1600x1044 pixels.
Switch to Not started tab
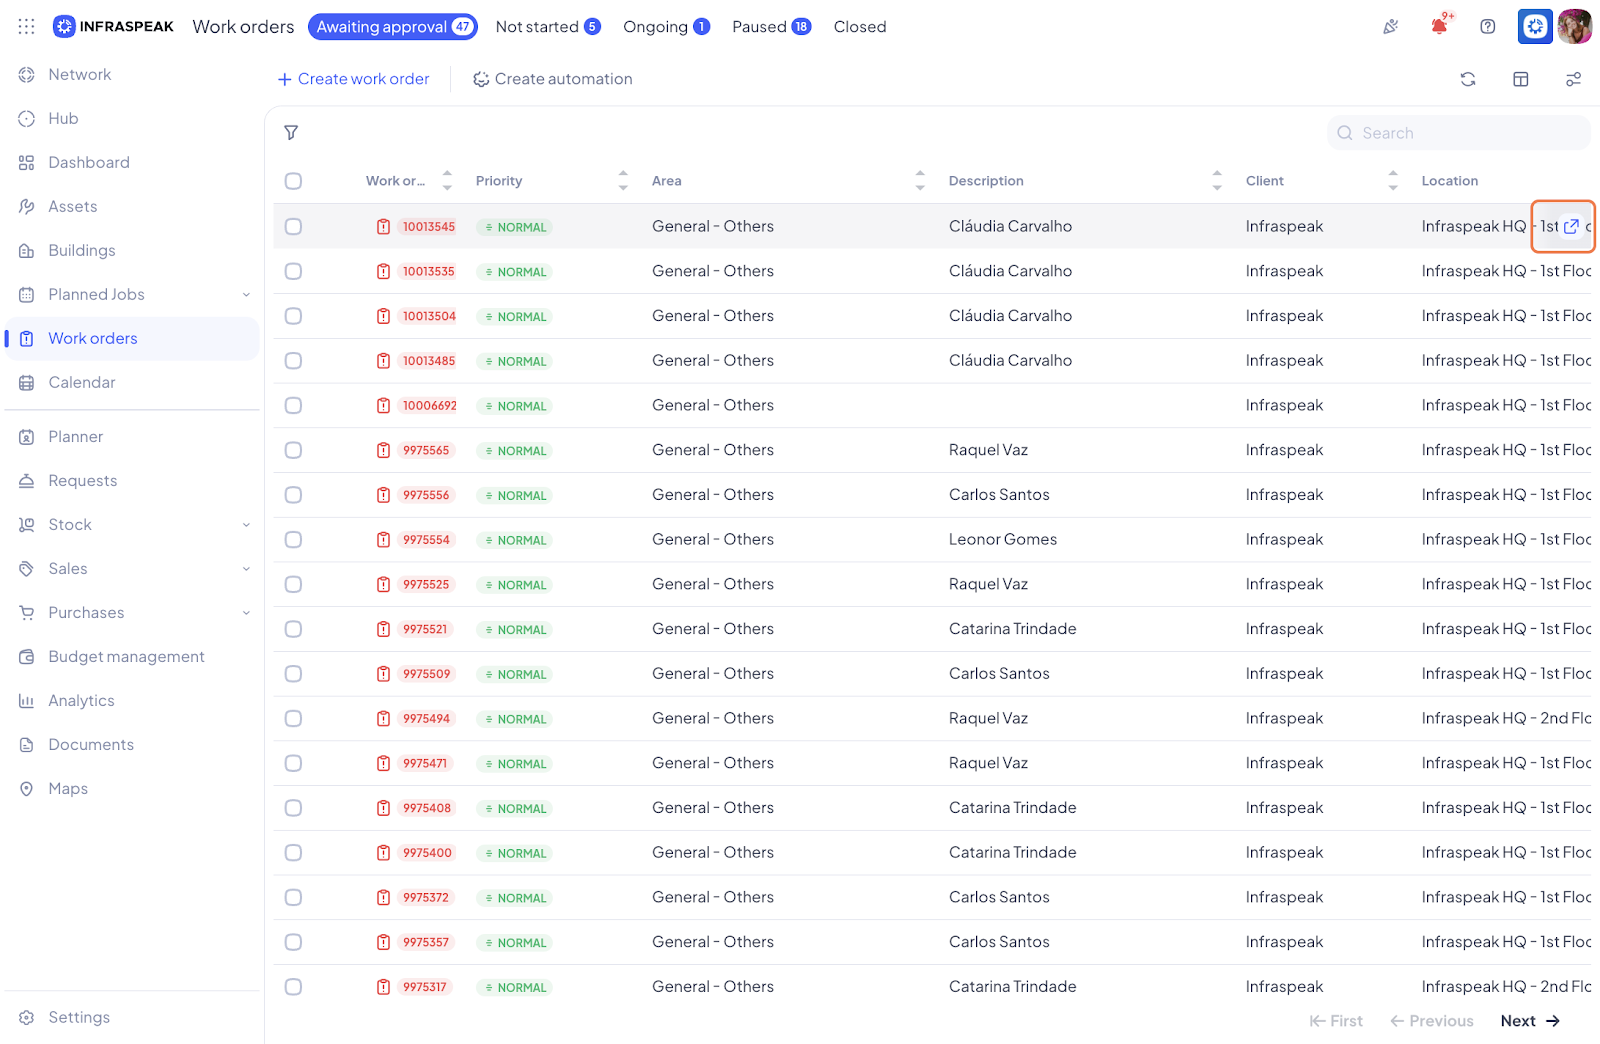tap(548, 27)
